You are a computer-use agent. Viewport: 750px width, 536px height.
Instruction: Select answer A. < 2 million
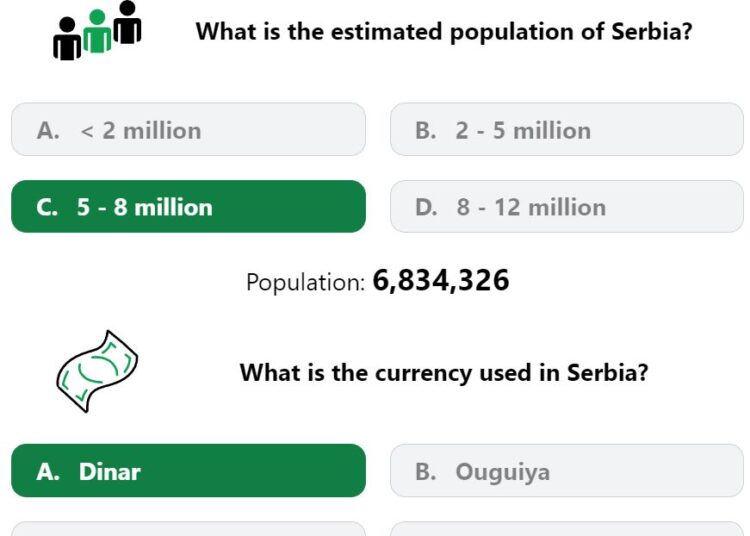(x=188, y=129)
